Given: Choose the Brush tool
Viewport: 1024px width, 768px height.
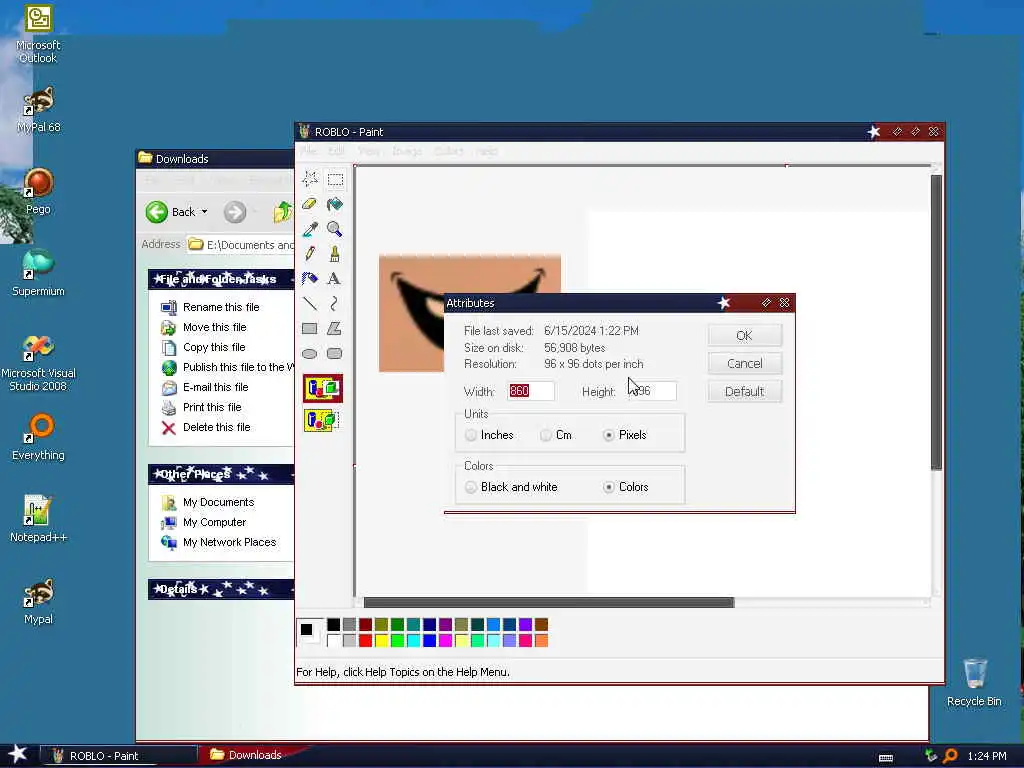Looking at the screenshot, I should pyautogui.click(x=335, y=253).
